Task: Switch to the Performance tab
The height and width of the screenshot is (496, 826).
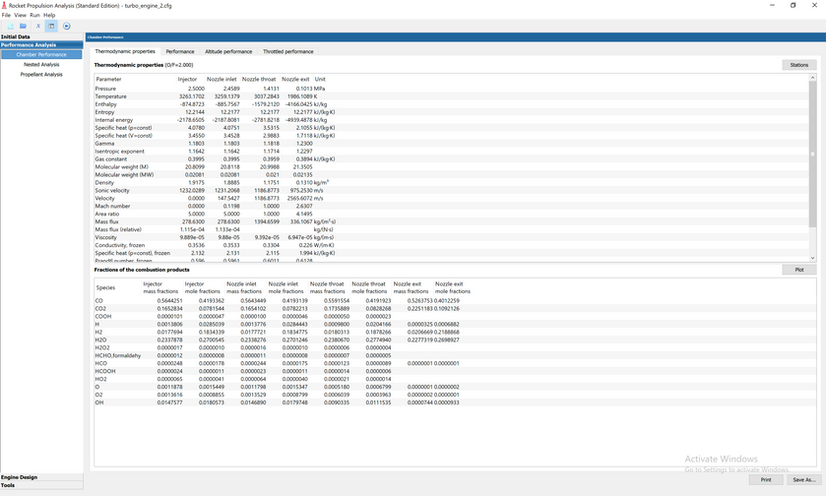Action: 180,52
